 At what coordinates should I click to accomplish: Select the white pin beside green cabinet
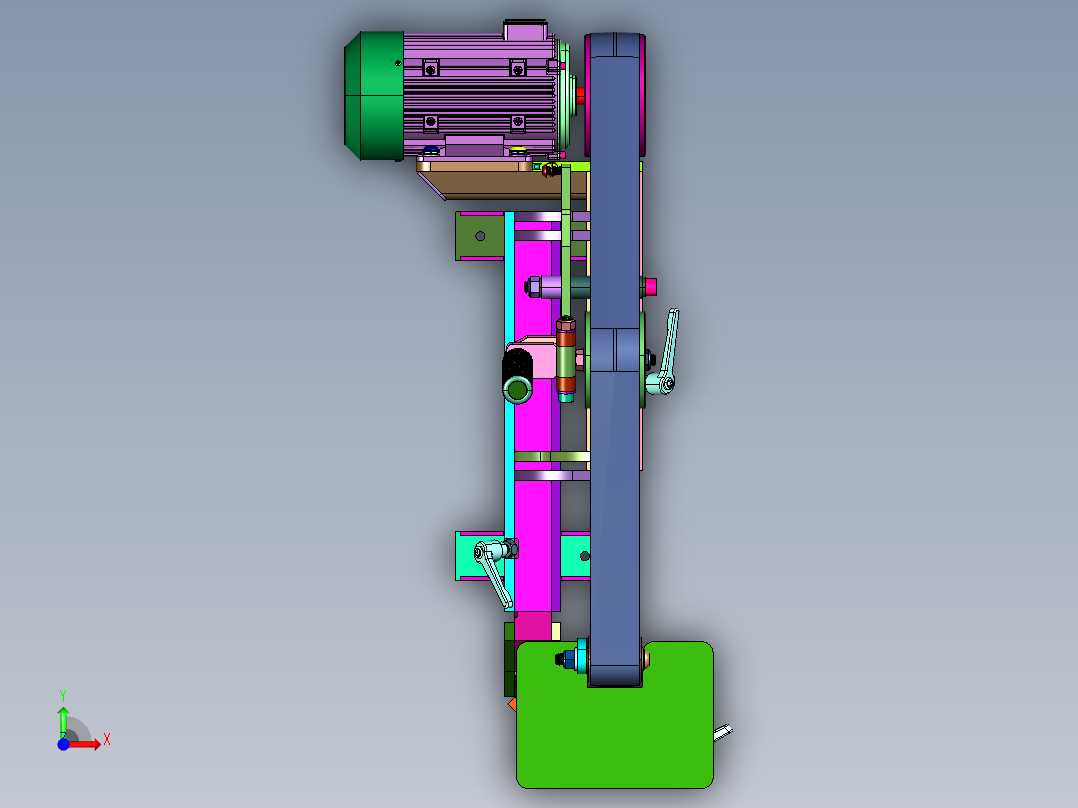(x=723, y=733)
